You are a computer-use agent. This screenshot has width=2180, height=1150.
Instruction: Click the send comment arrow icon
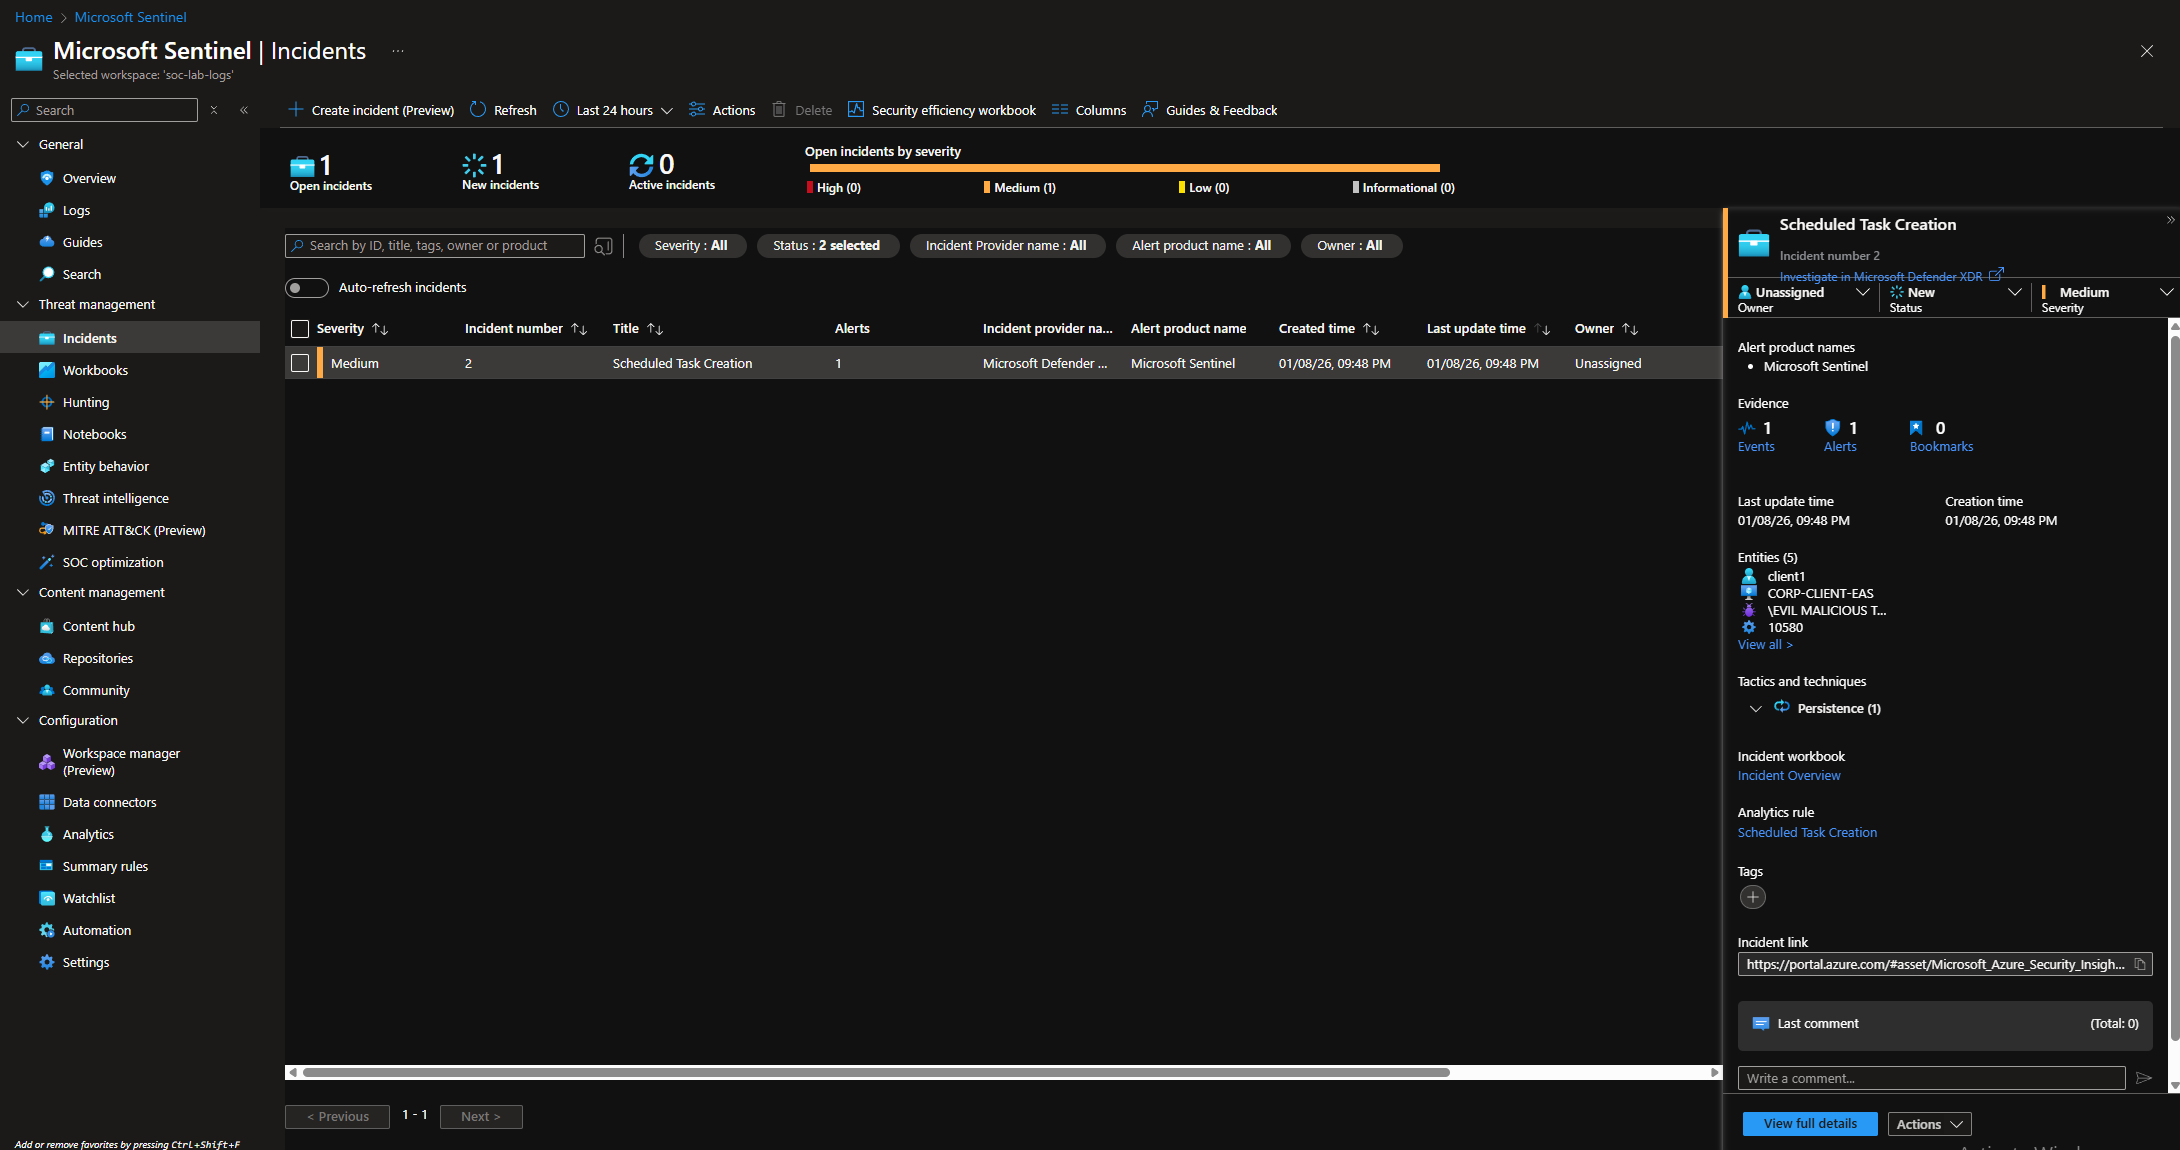pyautogui.click(x=2143, y=1078)
